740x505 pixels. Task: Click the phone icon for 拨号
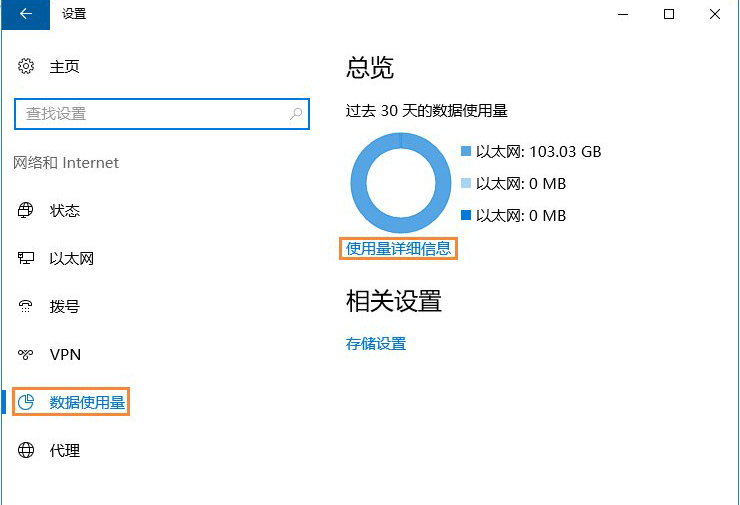[25, 306]
